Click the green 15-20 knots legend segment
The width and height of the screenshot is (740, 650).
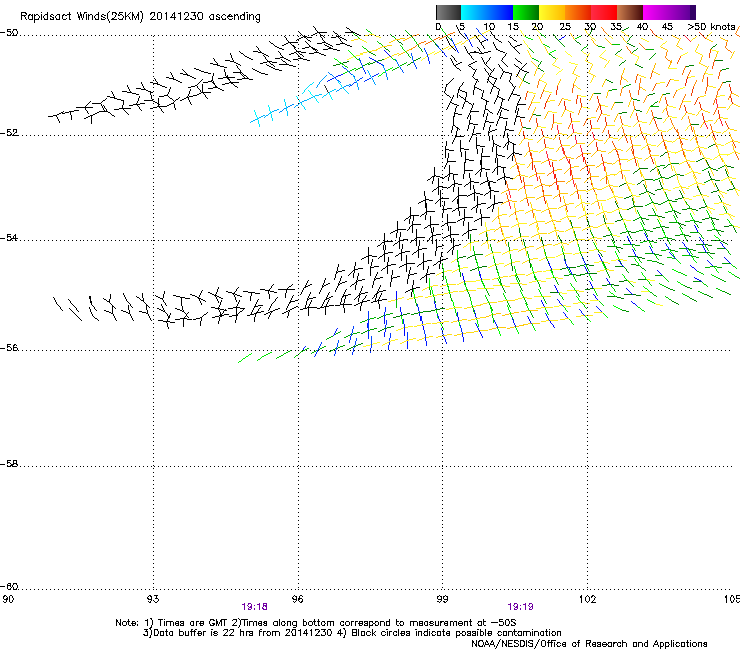[526, 12]
